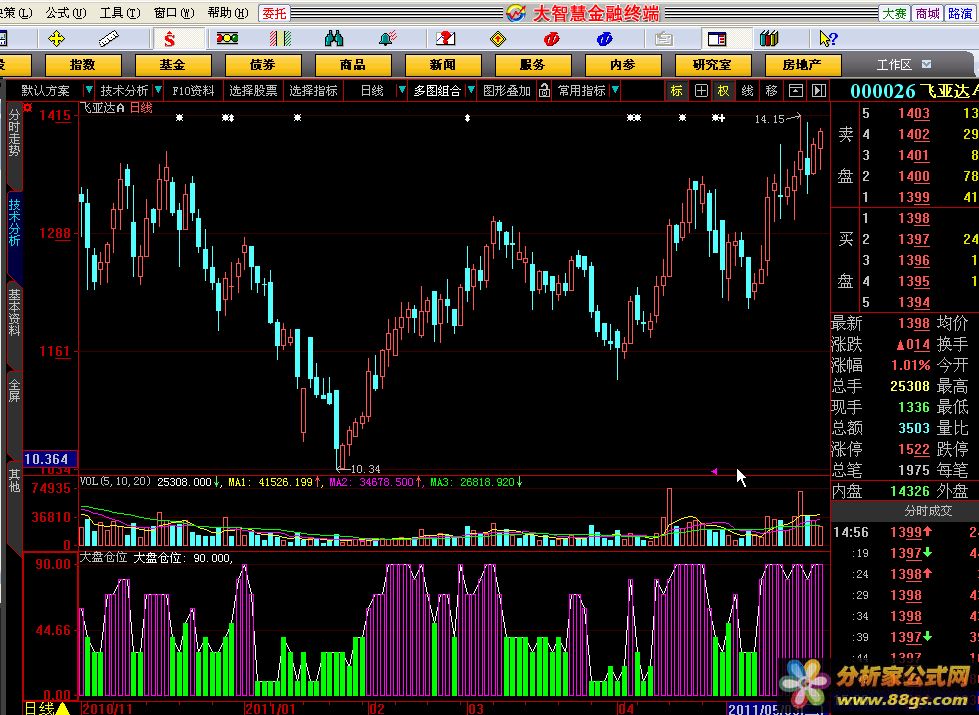Click the blue circular logo icon
Viewport: 979px width, 715px height.
click(x=604, y=39)
